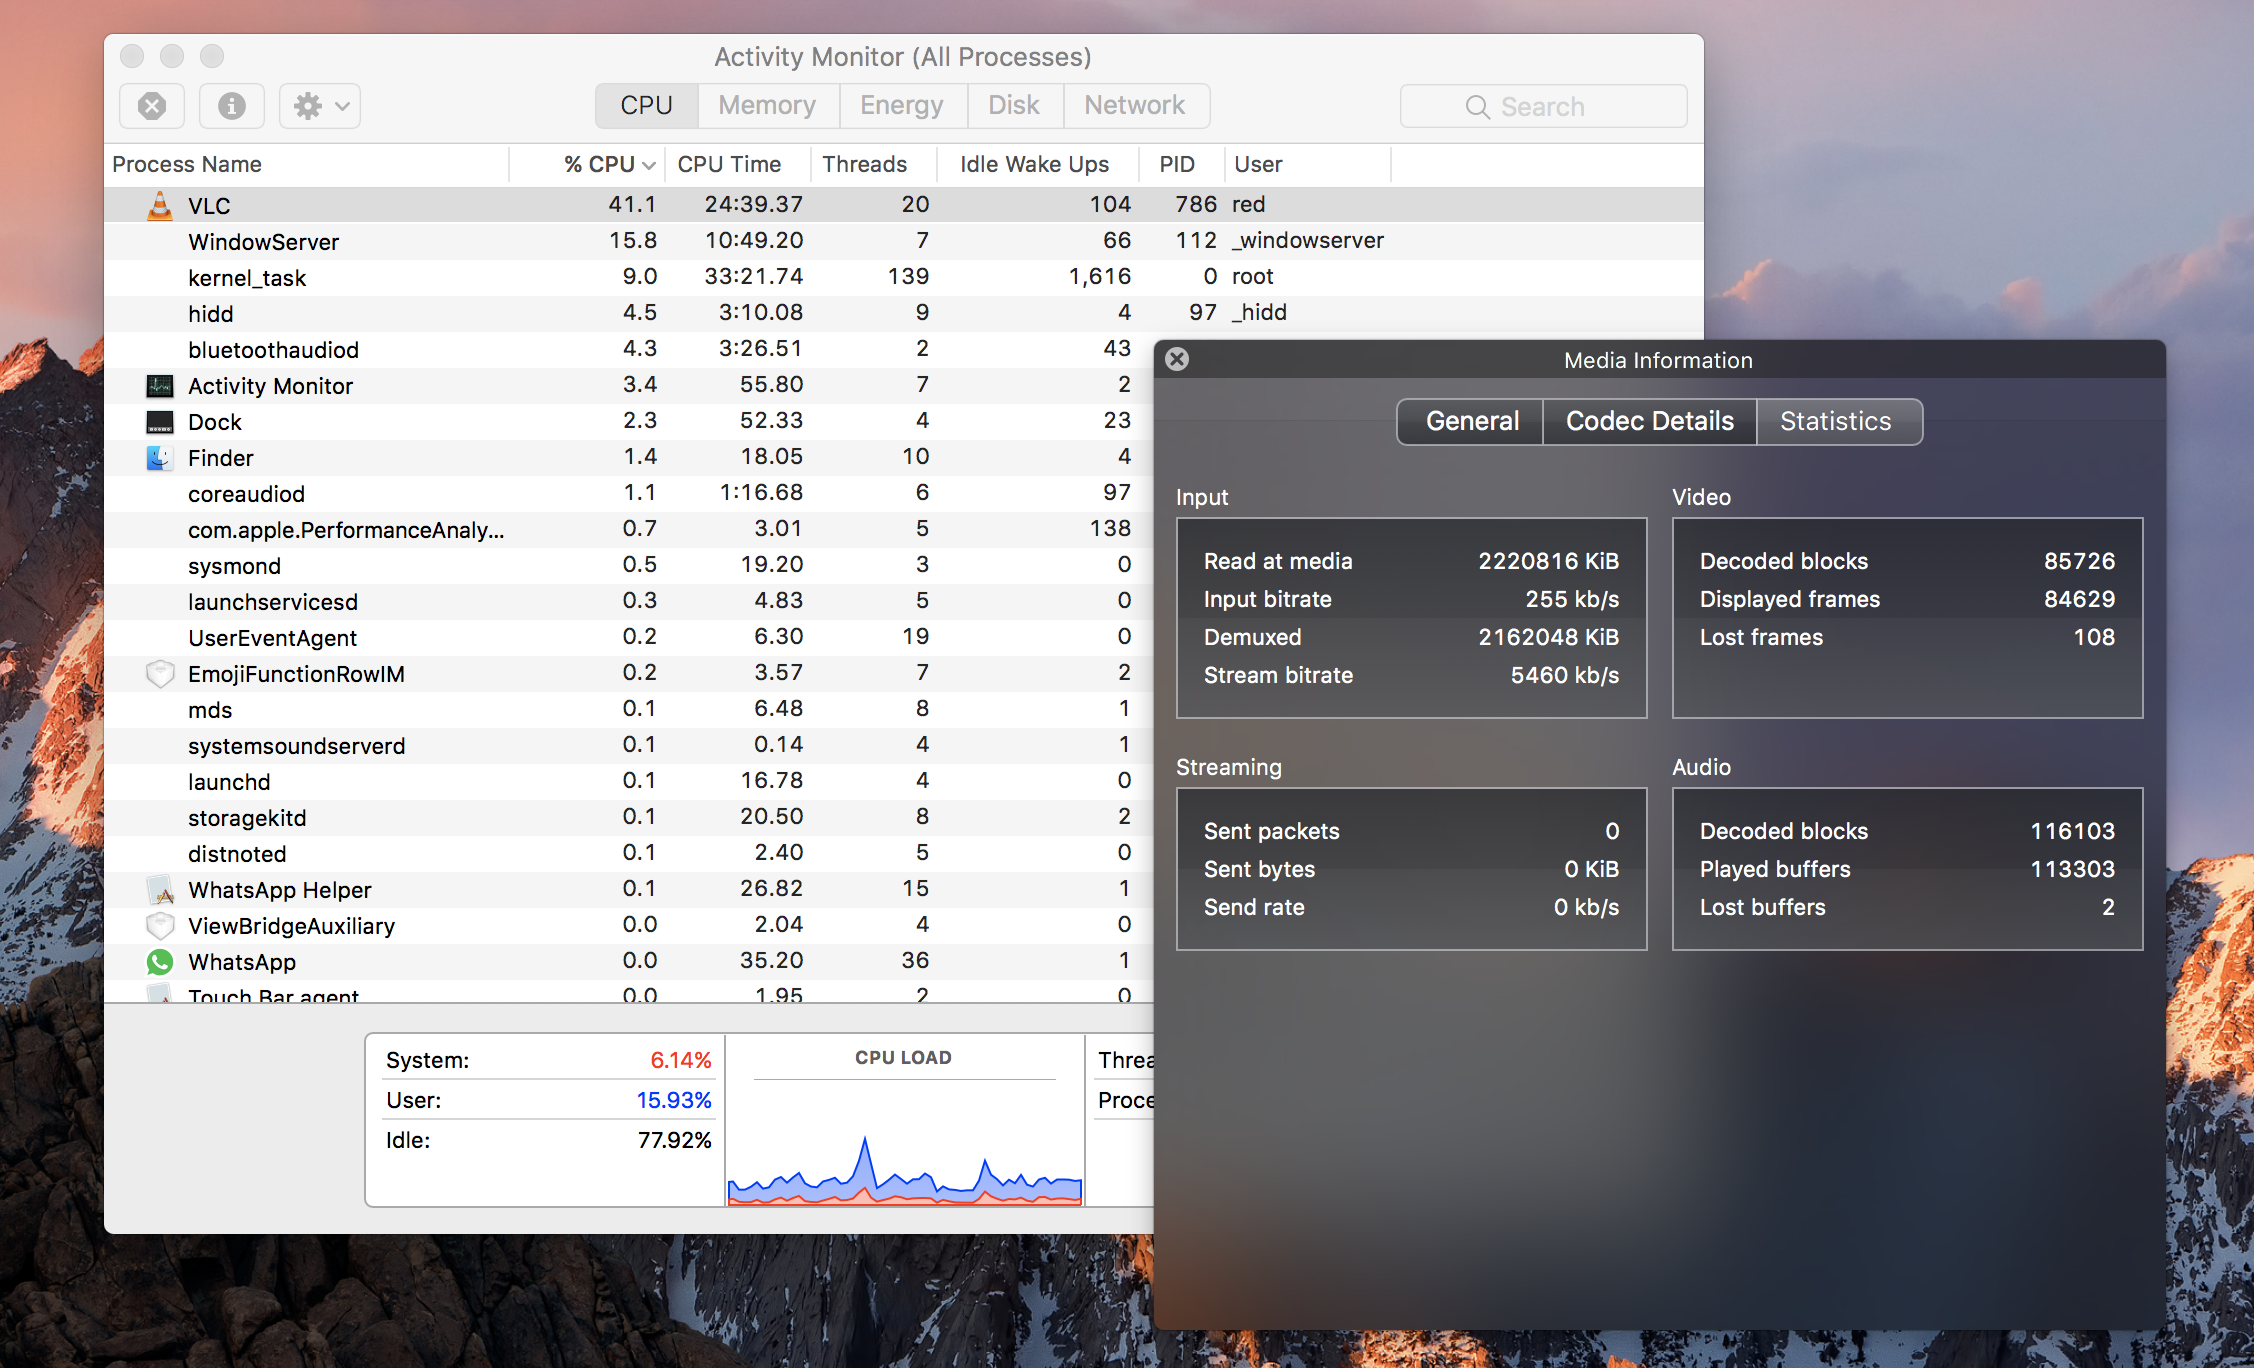Image resolution: width=2254 pixels, height=1368 pixels.
Task: Click the Send rate 0 kb/s value
Action: (x=1586, y=907)
